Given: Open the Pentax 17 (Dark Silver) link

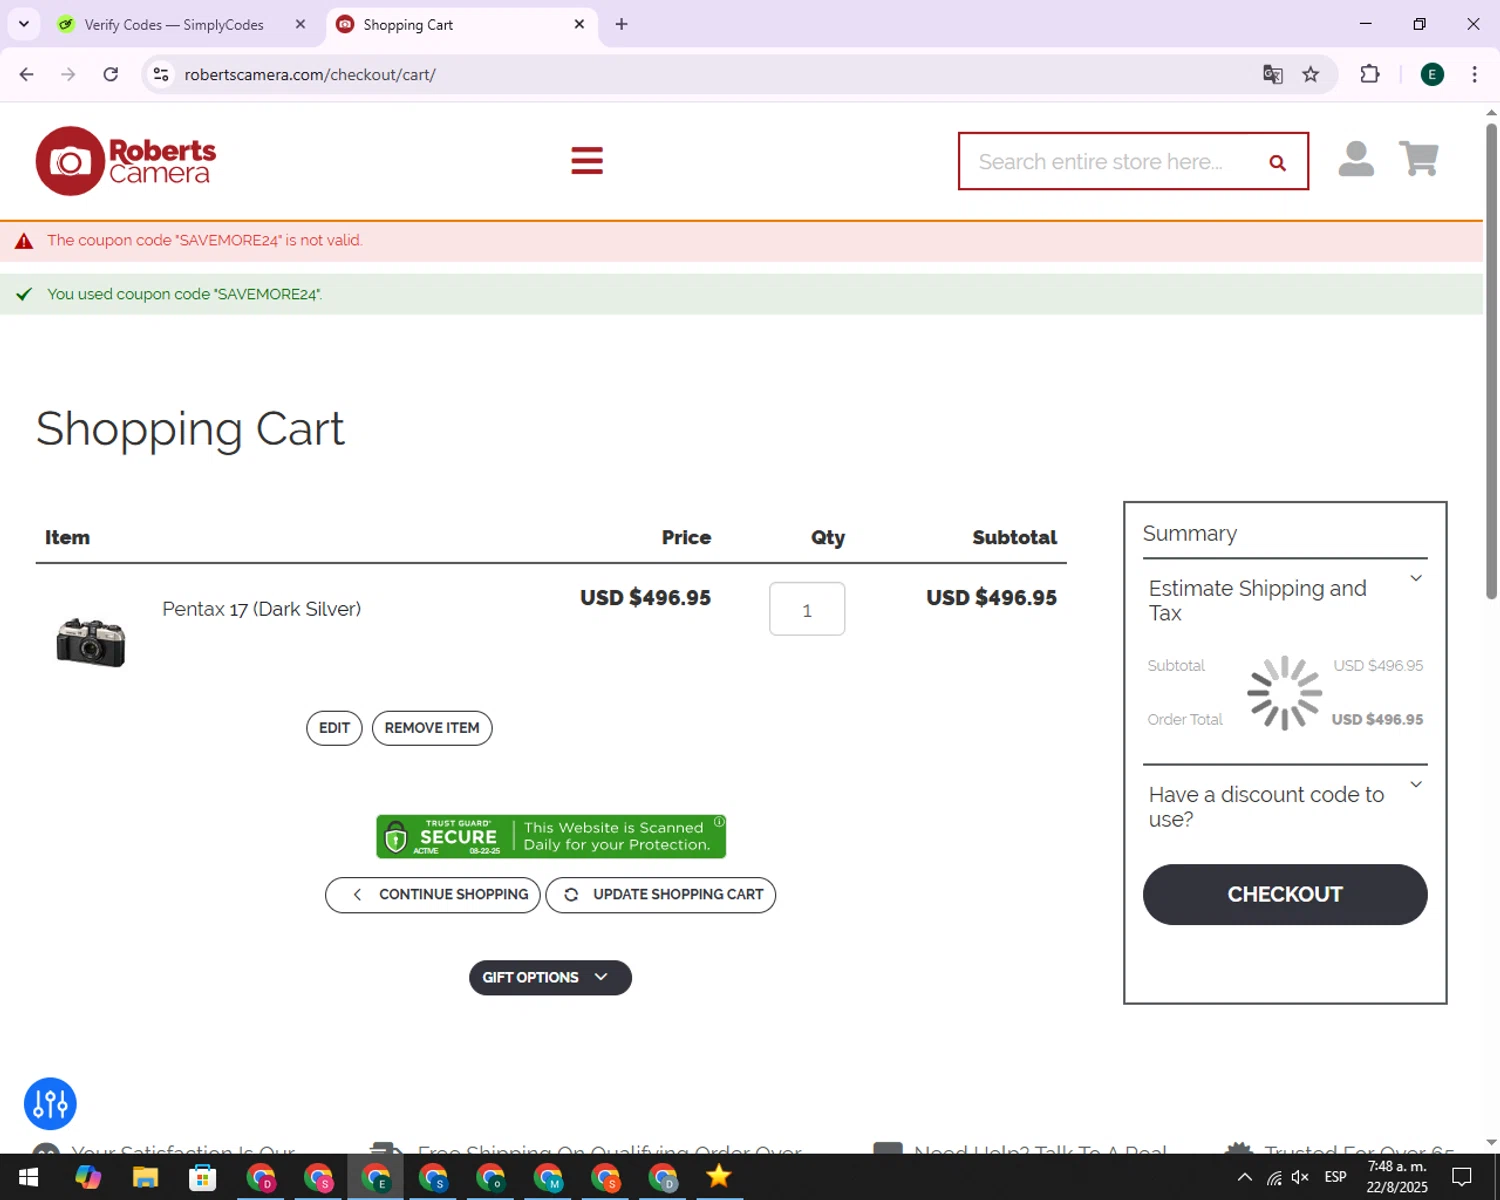Looking at the screenshot, I should coord(262,609).
